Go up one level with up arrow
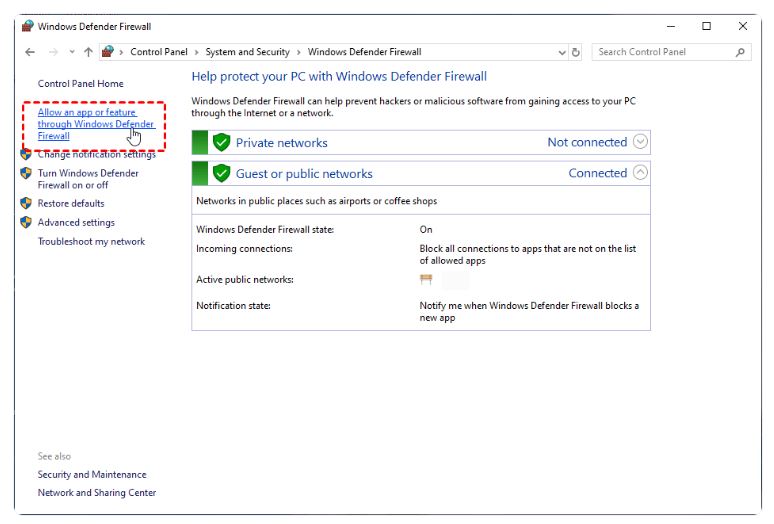Viewport: 774px width, 524px height. click(88, 52)
